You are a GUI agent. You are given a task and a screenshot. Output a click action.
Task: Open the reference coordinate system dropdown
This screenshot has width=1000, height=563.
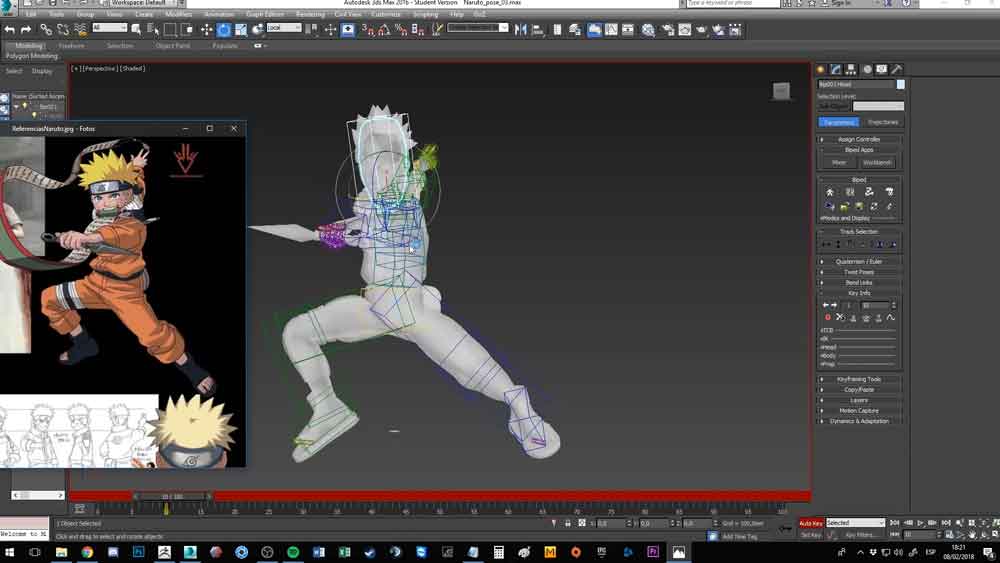click(x=284, y=28)
